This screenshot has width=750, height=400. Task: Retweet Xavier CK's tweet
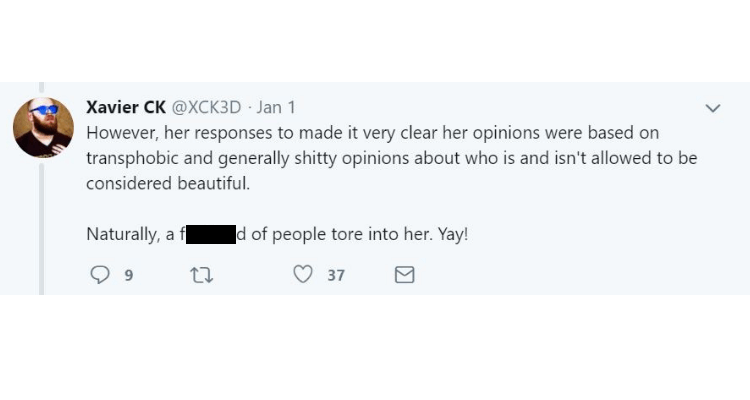click(202, 274)
